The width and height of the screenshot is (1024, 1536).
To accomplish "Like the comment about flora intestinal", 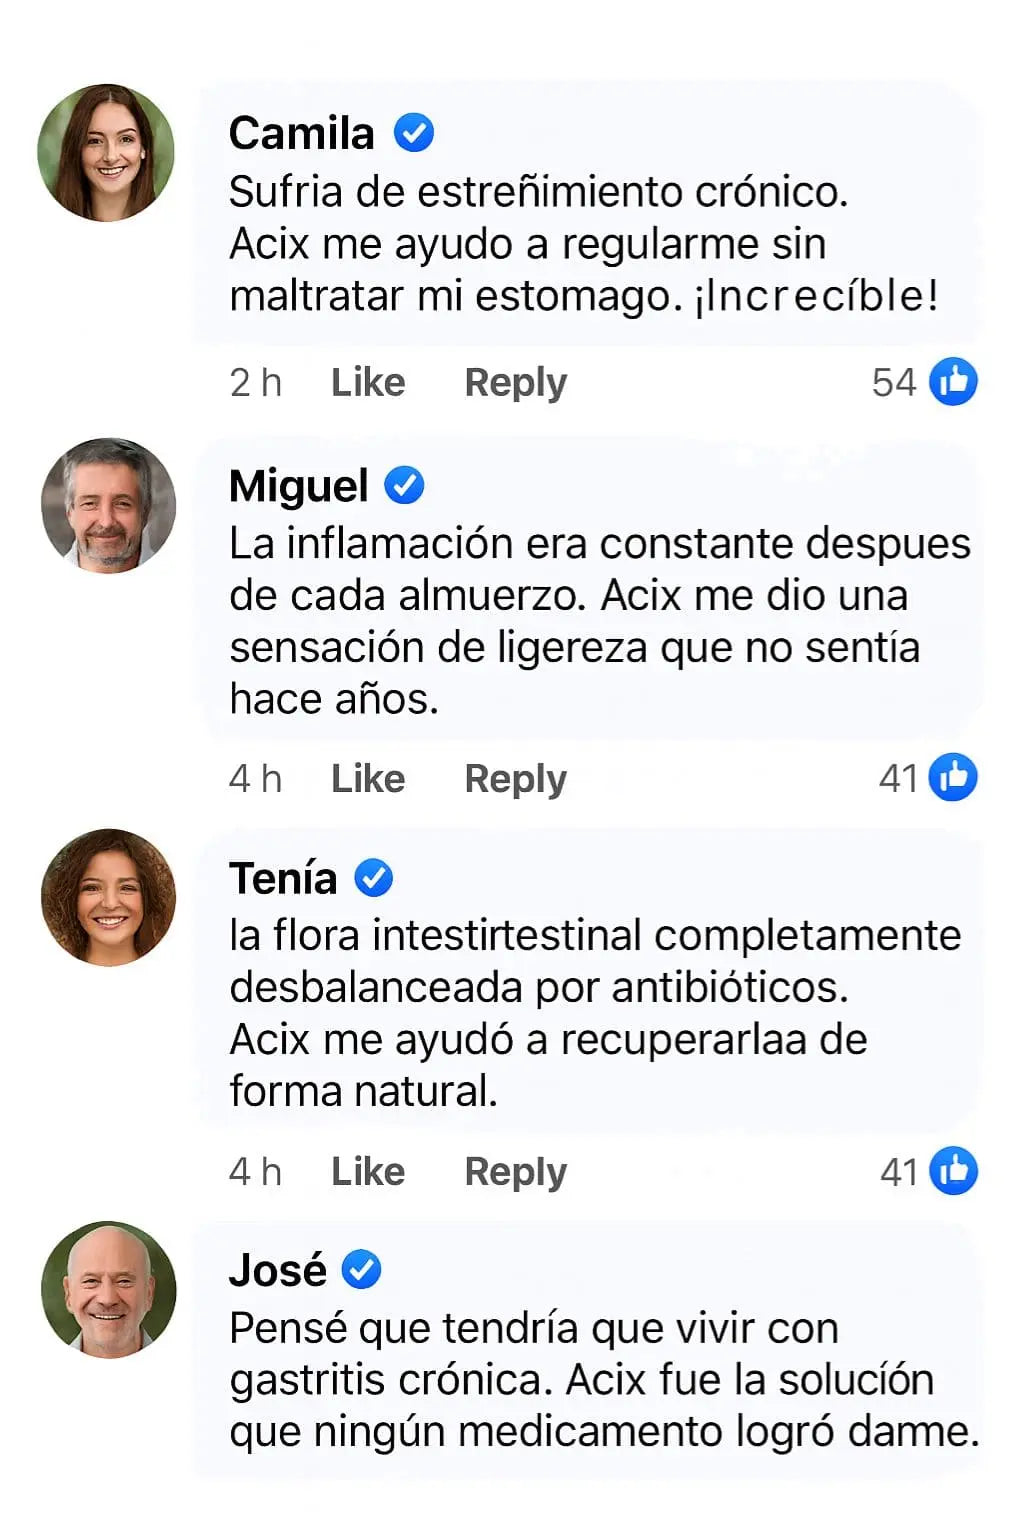I will click(x=368, y=1171).
